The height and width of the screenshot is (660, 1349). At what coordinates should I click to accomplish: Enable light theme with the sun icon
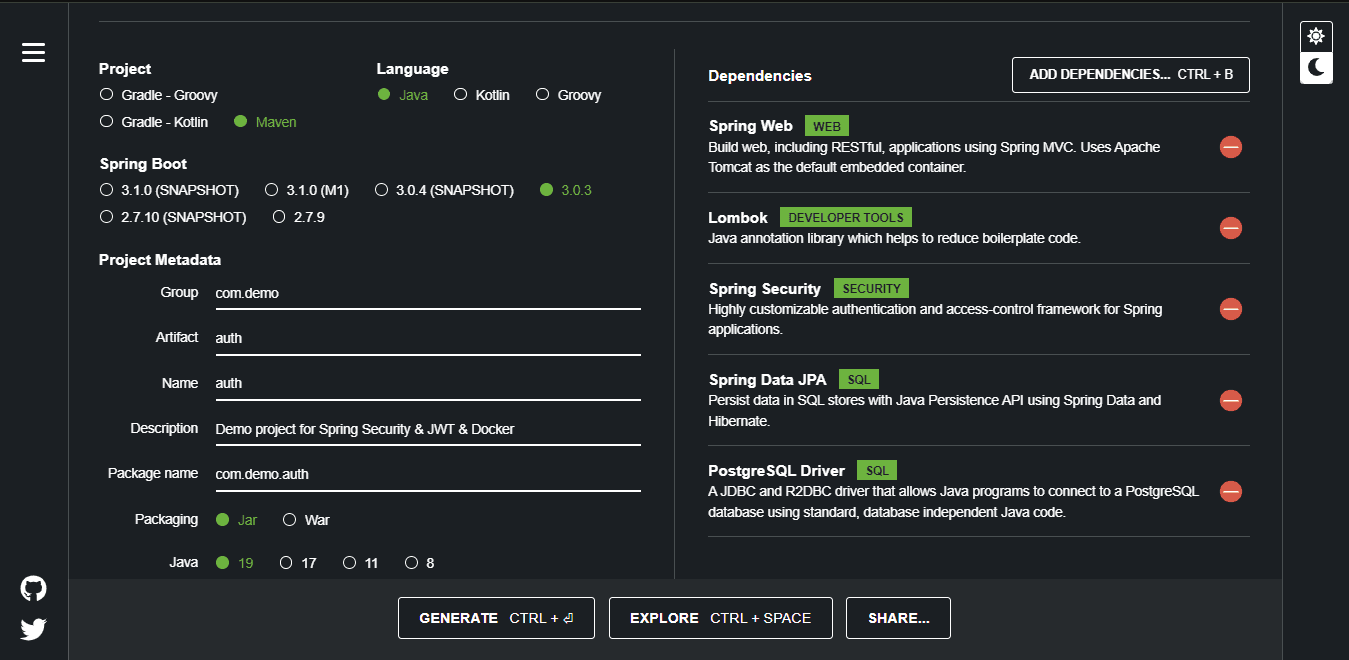[1316, 35]
